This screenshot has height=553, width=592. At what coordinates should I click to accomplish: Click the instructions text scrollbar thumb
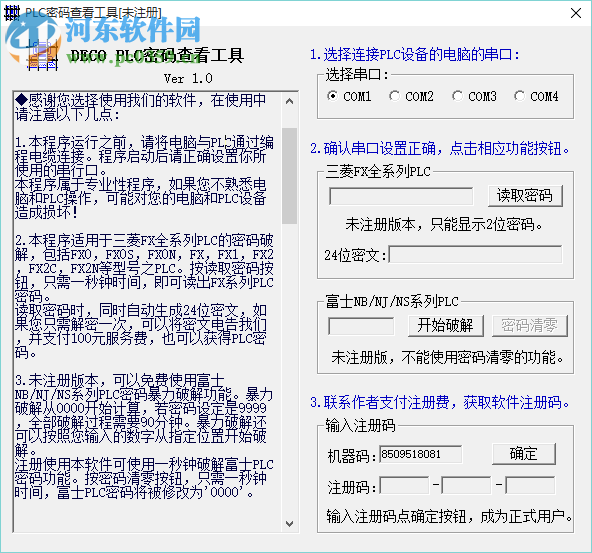[x=290, y=176]
